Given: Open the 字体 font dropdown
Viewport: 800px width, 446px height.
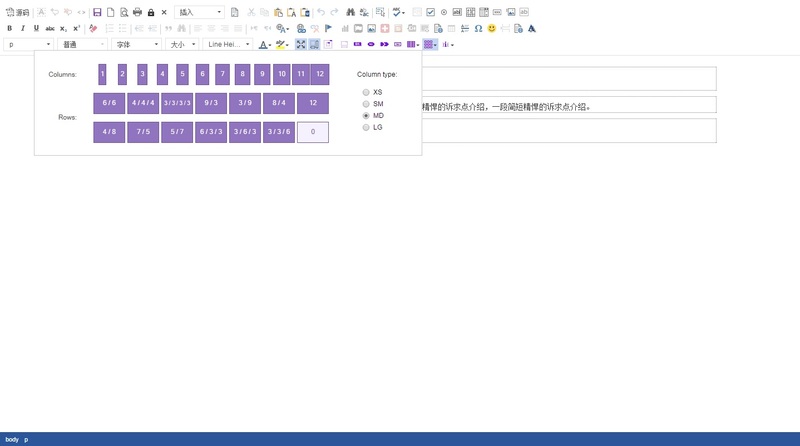Looking at the screenshot, I should tap(136, 44).
